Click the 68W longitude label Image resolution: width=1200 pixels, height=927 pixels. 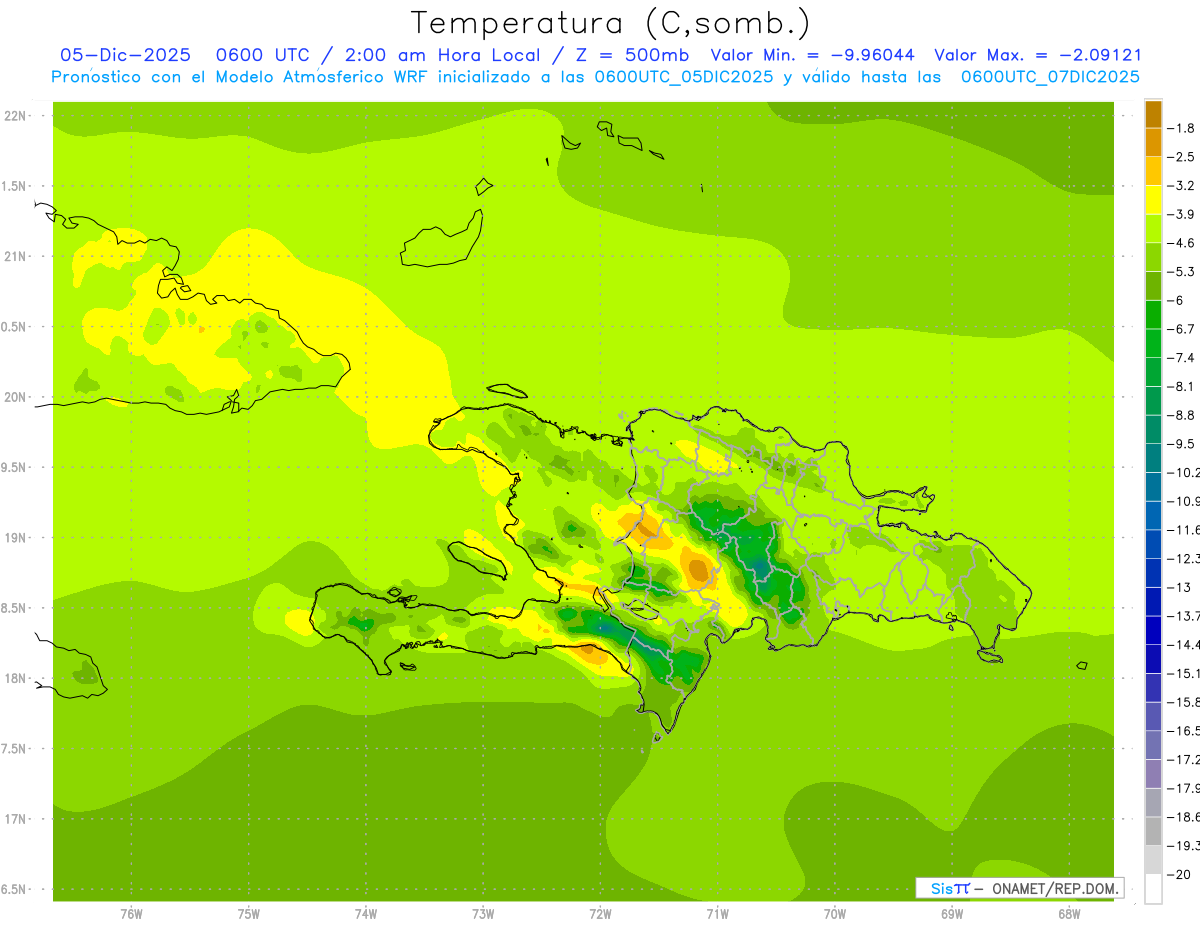click(1068, 913)
